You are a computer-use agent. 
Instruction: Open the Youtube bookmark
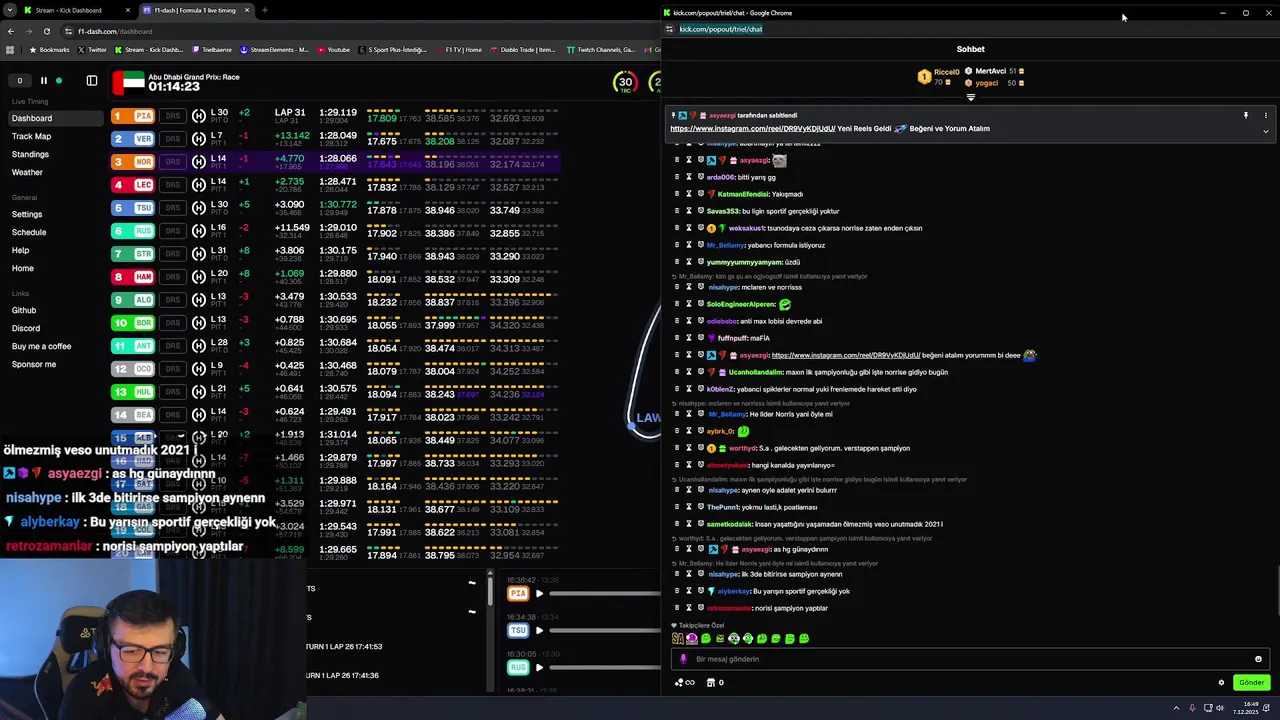coord(334,49)
